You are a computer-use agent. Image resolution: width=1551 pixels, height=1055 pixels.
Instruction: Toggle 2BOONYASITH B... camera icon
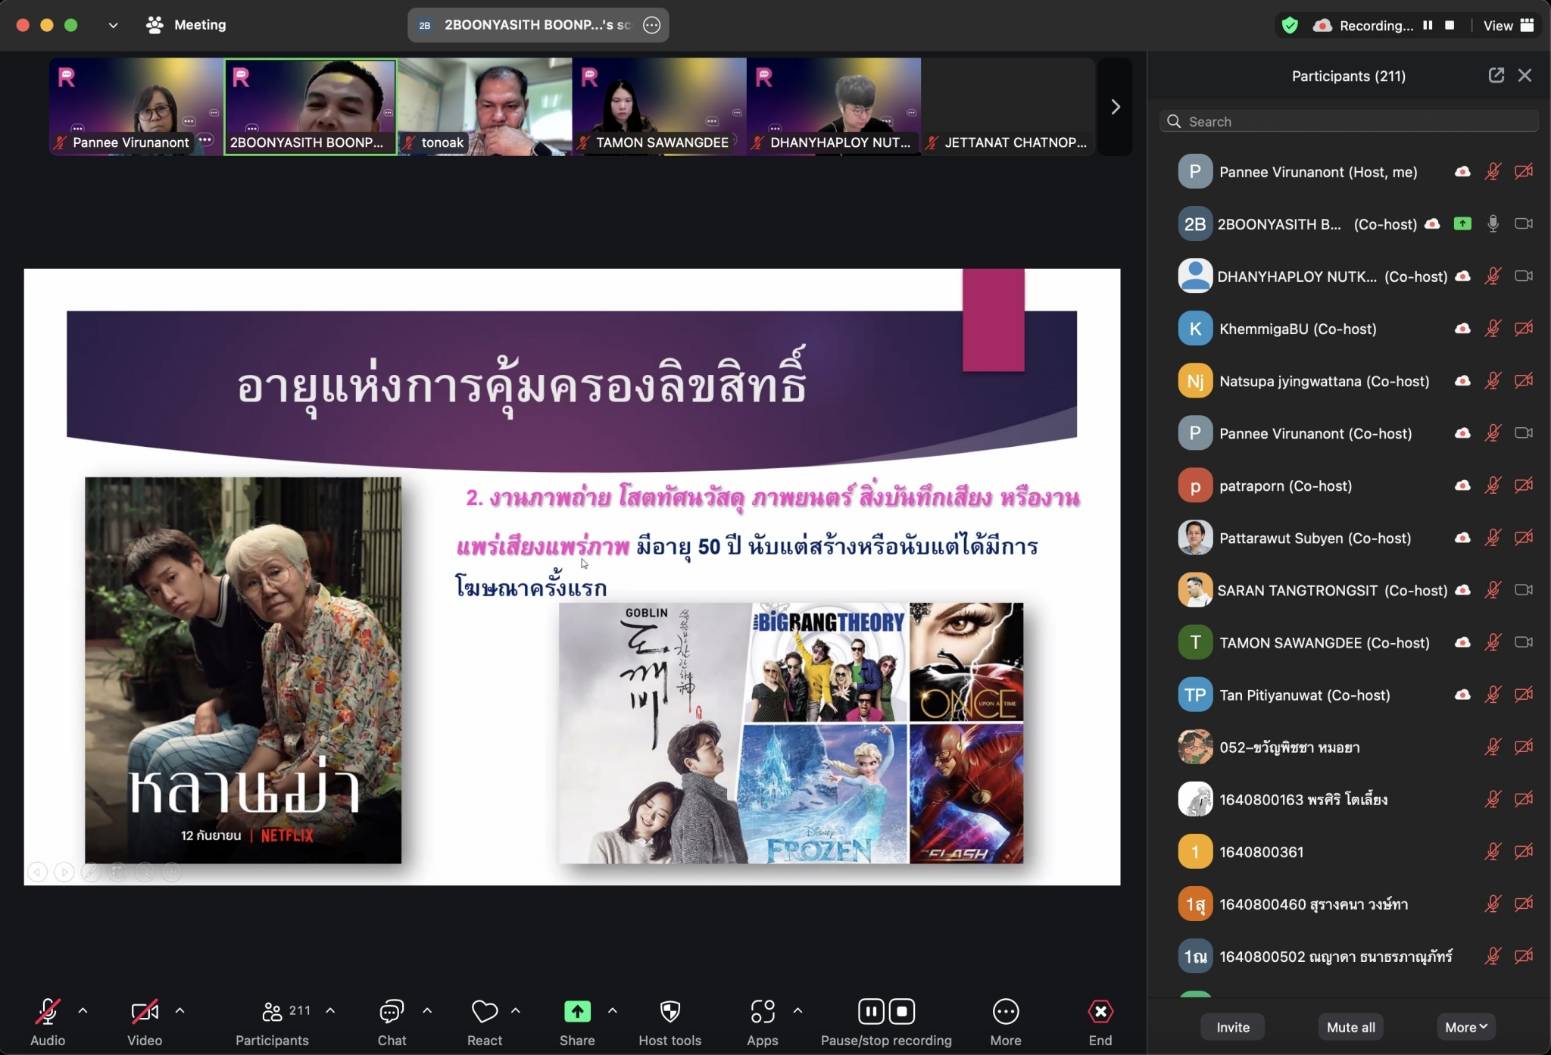pyautogui.click(x=1524, y=224)
